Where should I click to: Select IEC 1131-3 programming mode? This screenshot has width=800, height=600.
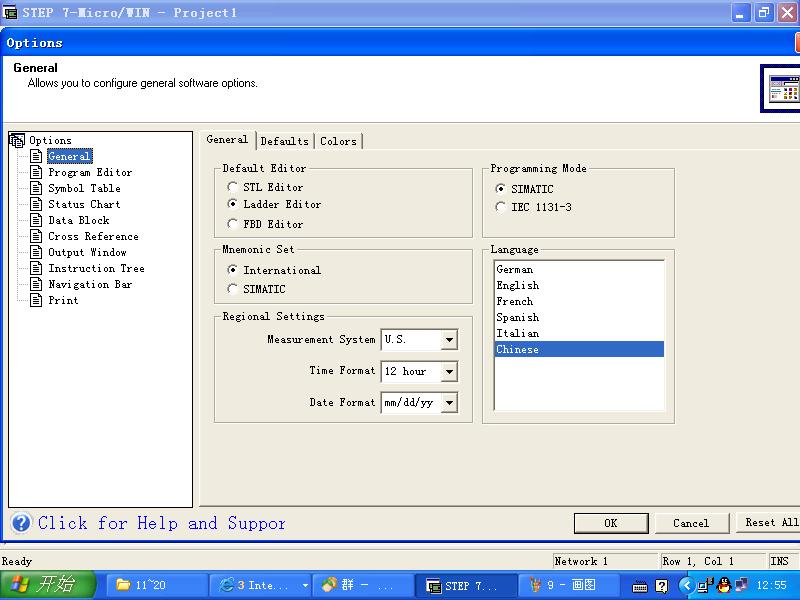pos(501,207)
